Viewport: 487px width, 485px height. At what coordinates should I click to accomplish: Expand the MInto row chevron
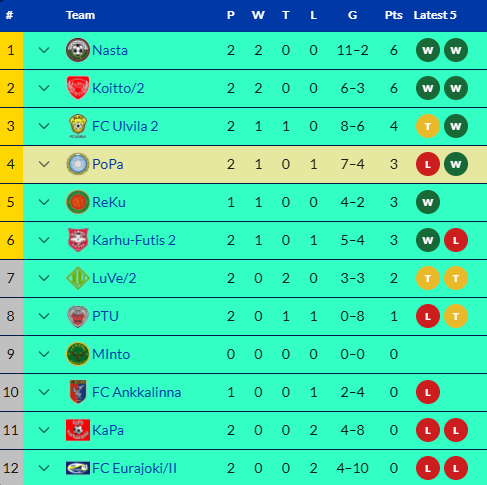(x=44, y=354)
